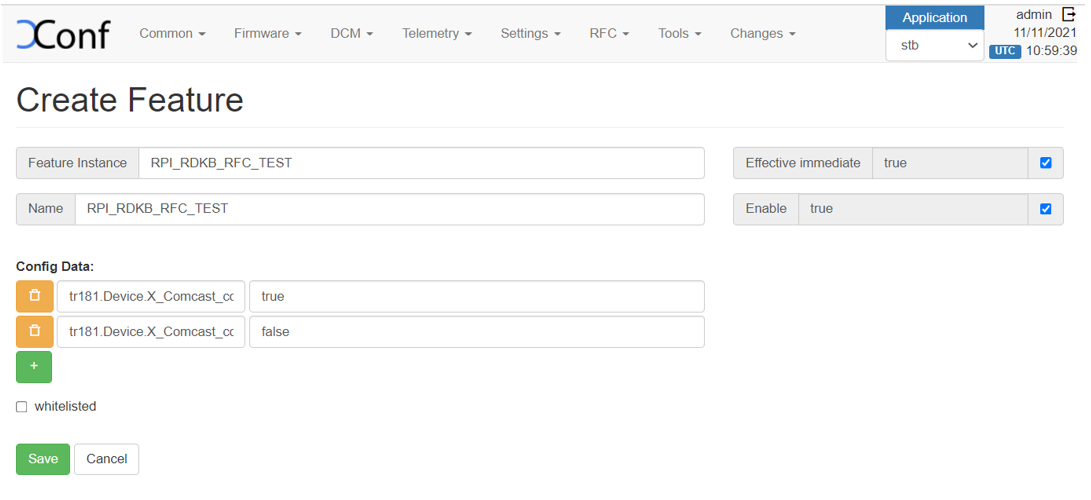
Task: Toggle the Enable checkbox
Action: pyautogui.click(x=1046, y=209)
